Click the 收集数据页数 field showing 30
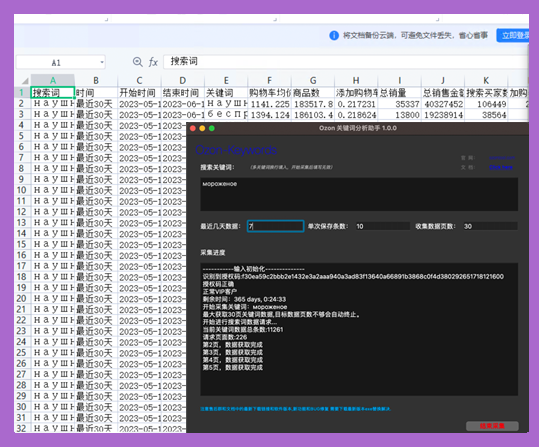The width and height of the screenshot is (539, 447). click(x=490, y=226)
